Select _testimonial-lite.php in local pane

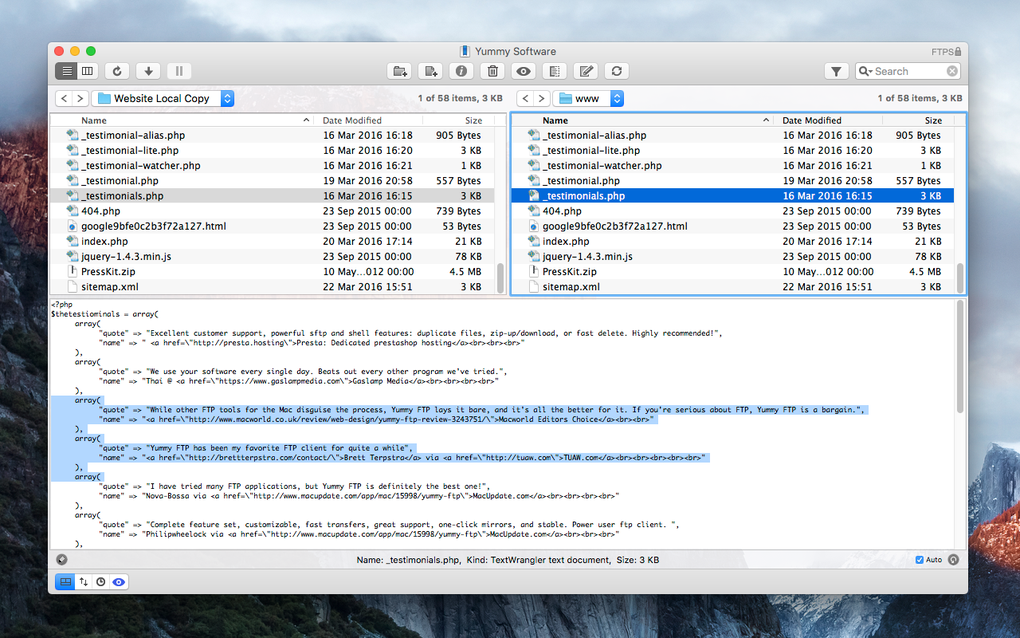point(273,150)
